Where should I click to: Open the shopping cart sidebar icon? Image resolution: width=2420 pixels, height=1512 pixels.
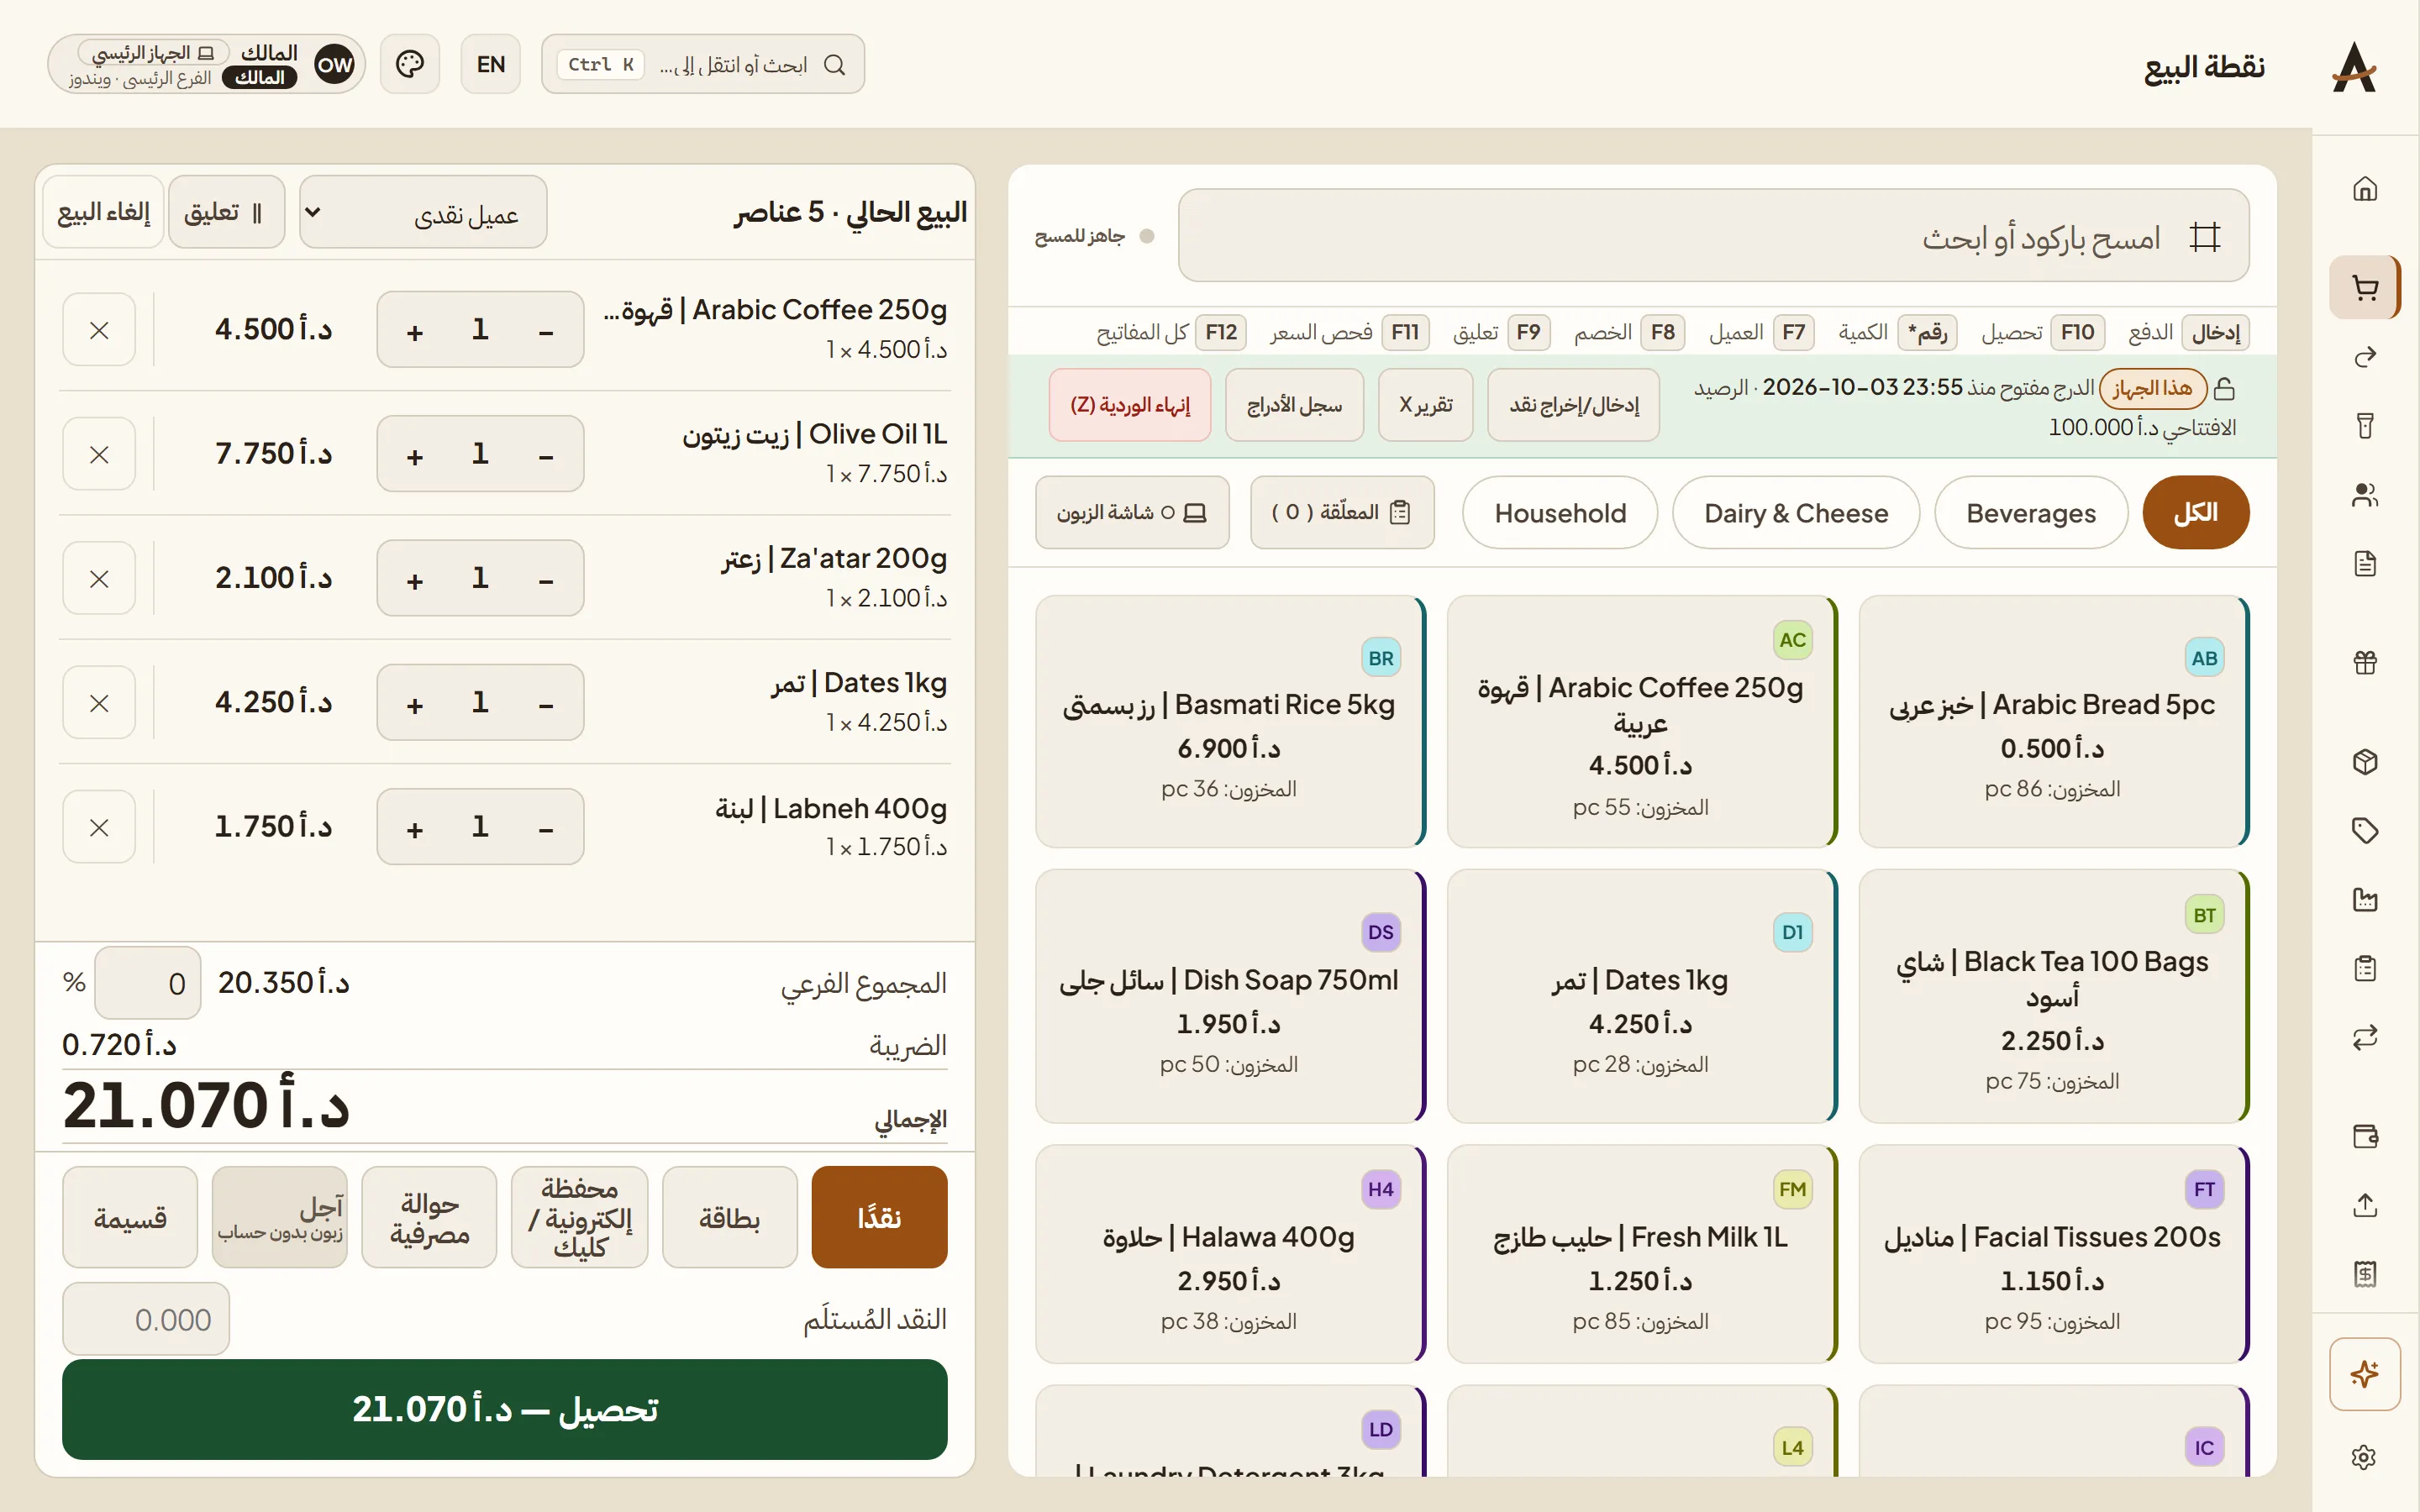pyautogui.click(x=2364, y=288)
